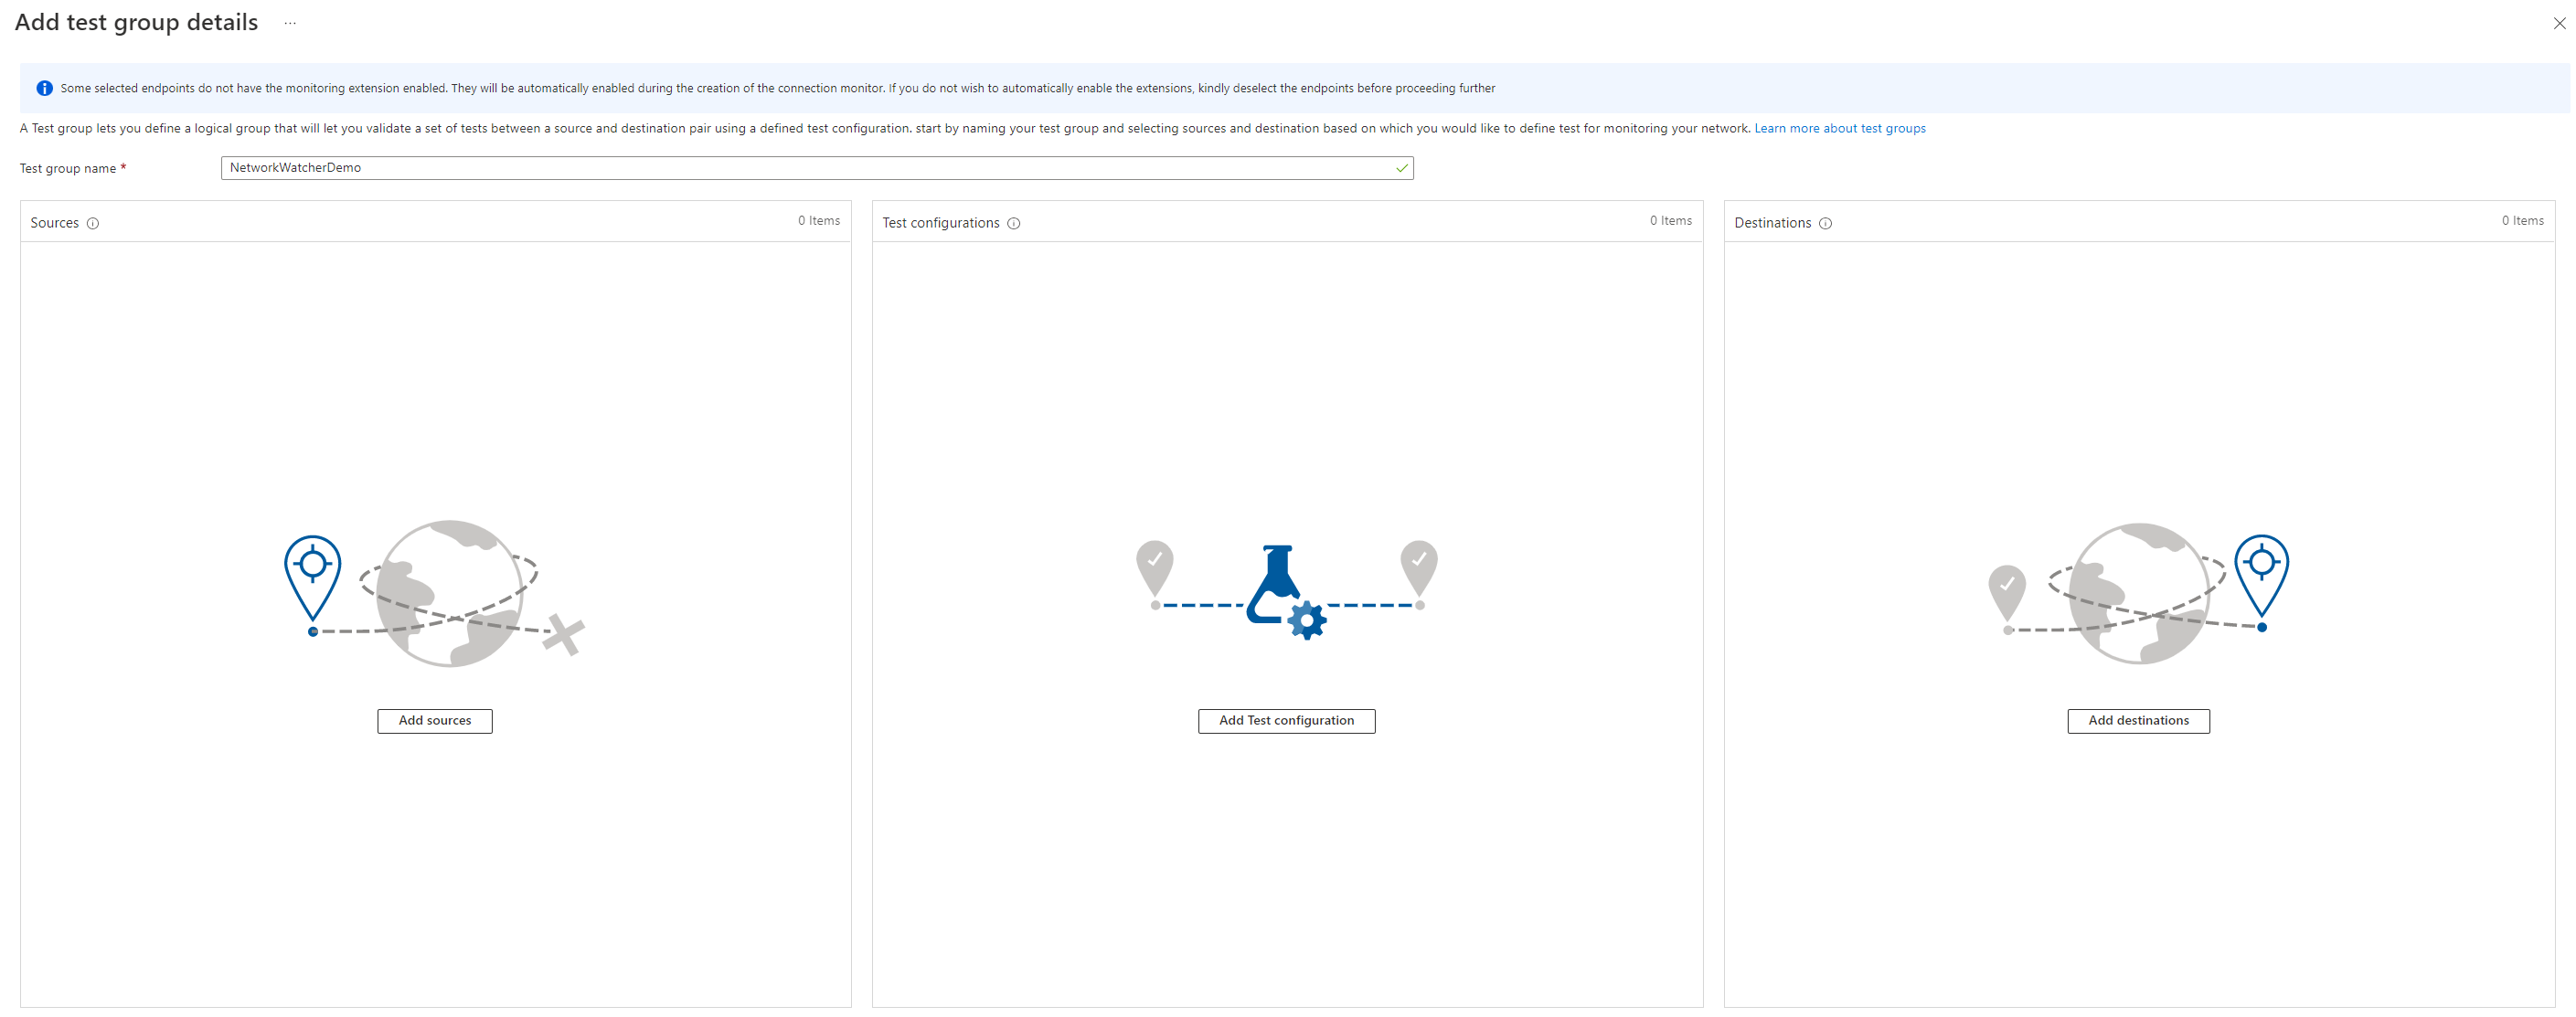The width and height of the screenshot is (2576, 1017).
Task: Close the Add test group details pane
Action: (x=2559, y=23)
